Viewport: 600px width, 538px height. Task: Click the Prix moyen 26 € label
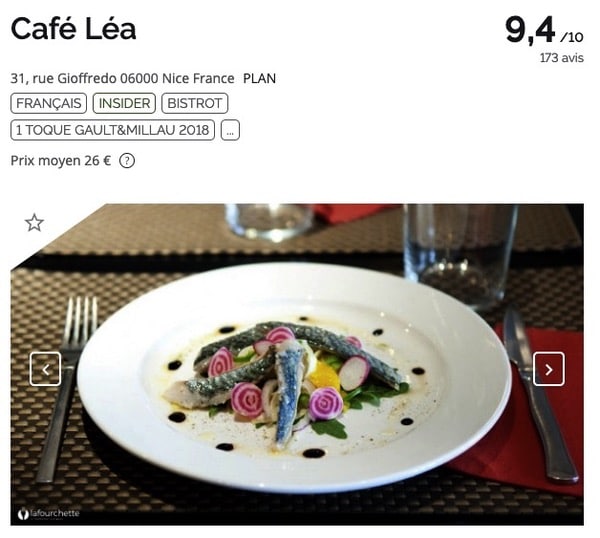[x=61, y=161]
